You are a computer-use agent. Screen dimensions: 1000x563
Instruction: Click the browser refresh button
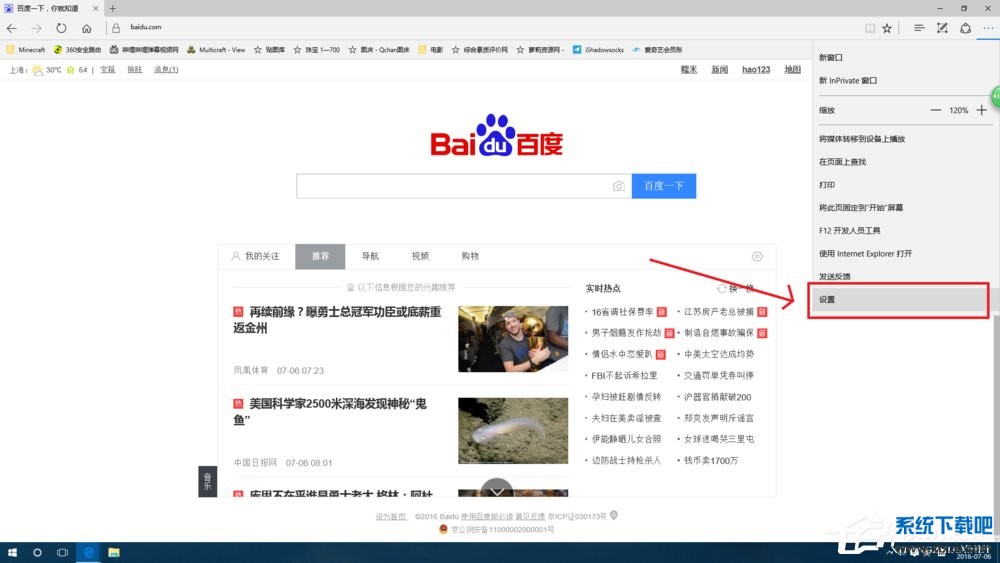coord(62,28)
